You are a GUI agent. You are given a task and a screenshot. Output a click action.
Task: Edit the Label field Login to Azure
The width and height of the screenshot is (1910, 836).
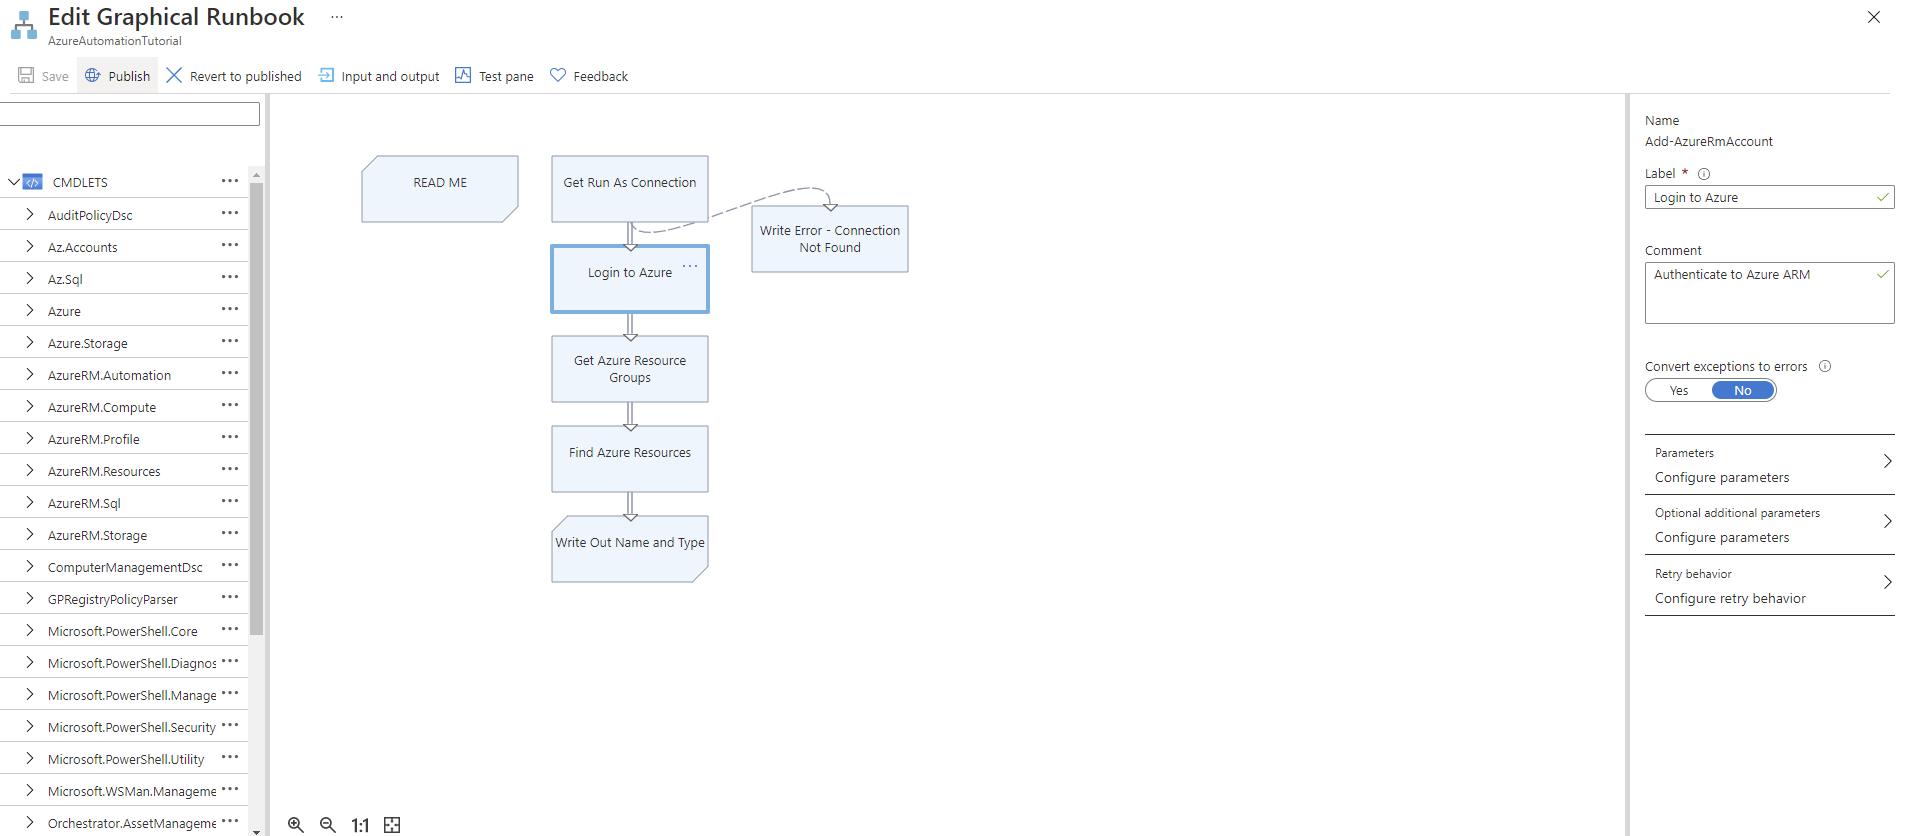[1769, 197]
